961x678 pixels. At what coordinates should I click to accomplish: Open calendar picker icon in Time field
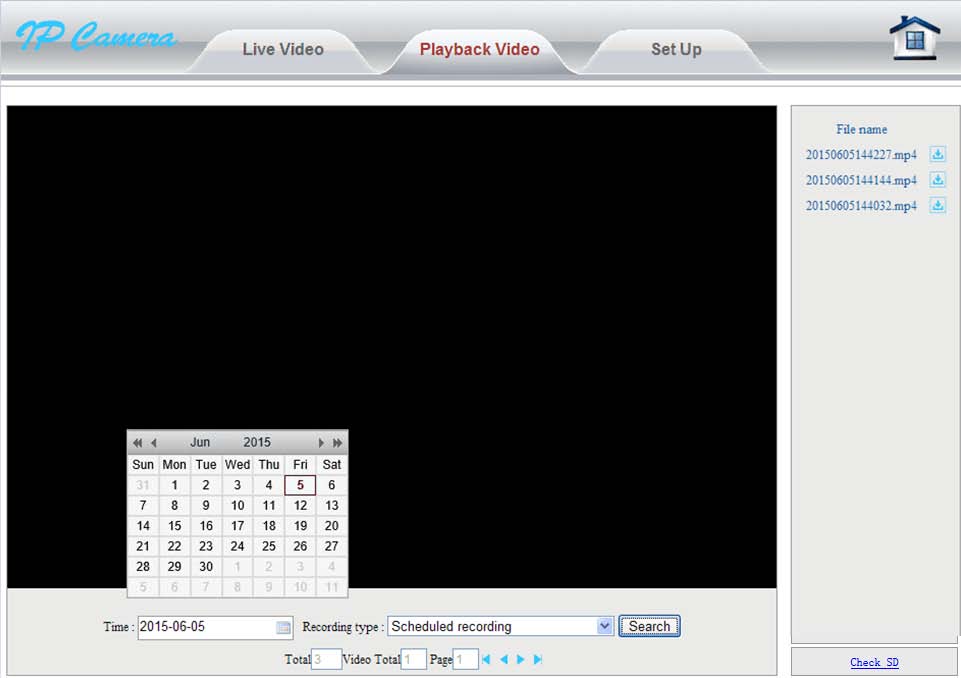pos(283,627)
